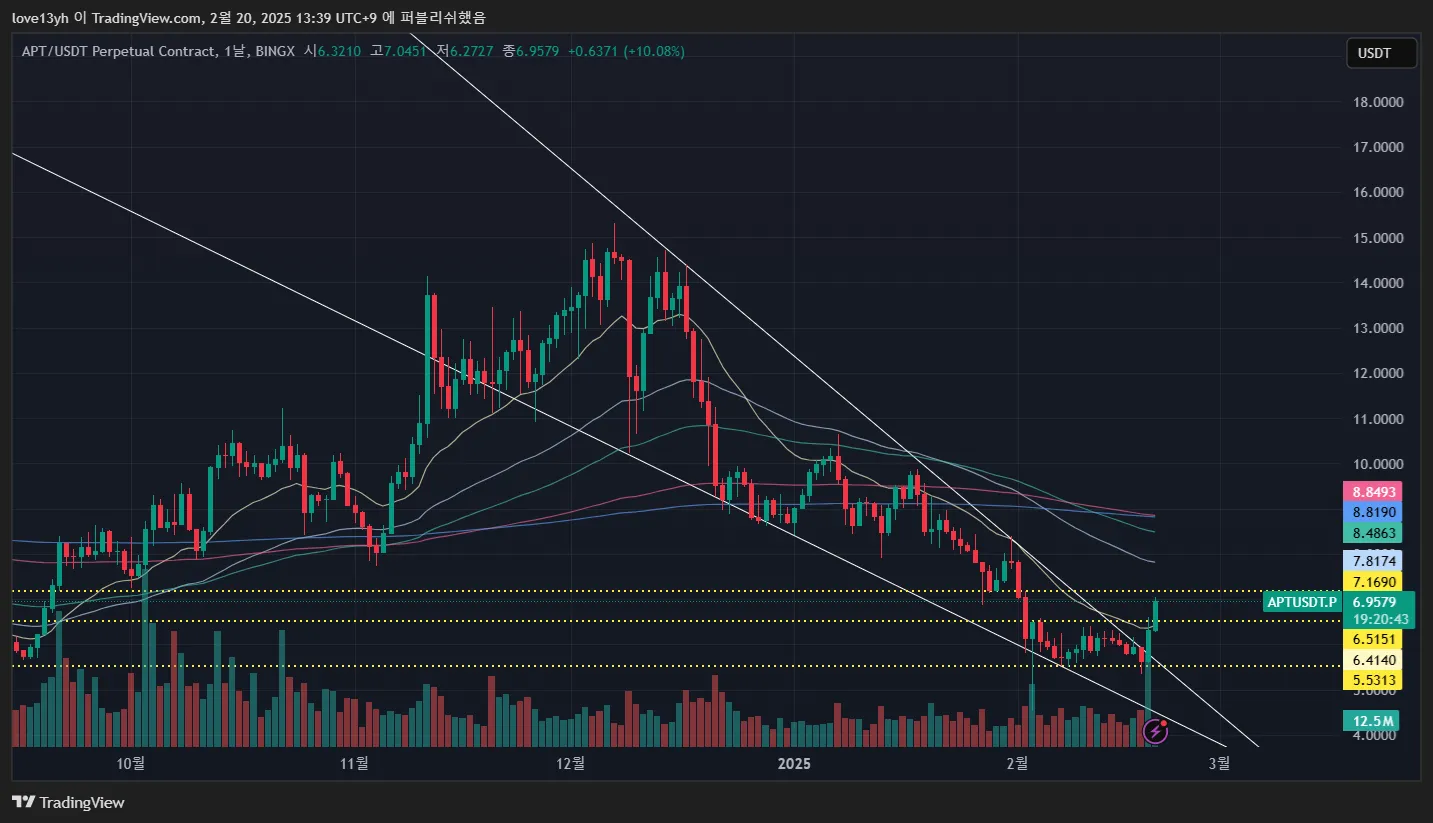Click the 10.0000 price scale value
The width and height of the screenshot is (1433, 823).
click(x=1379, y=464)
